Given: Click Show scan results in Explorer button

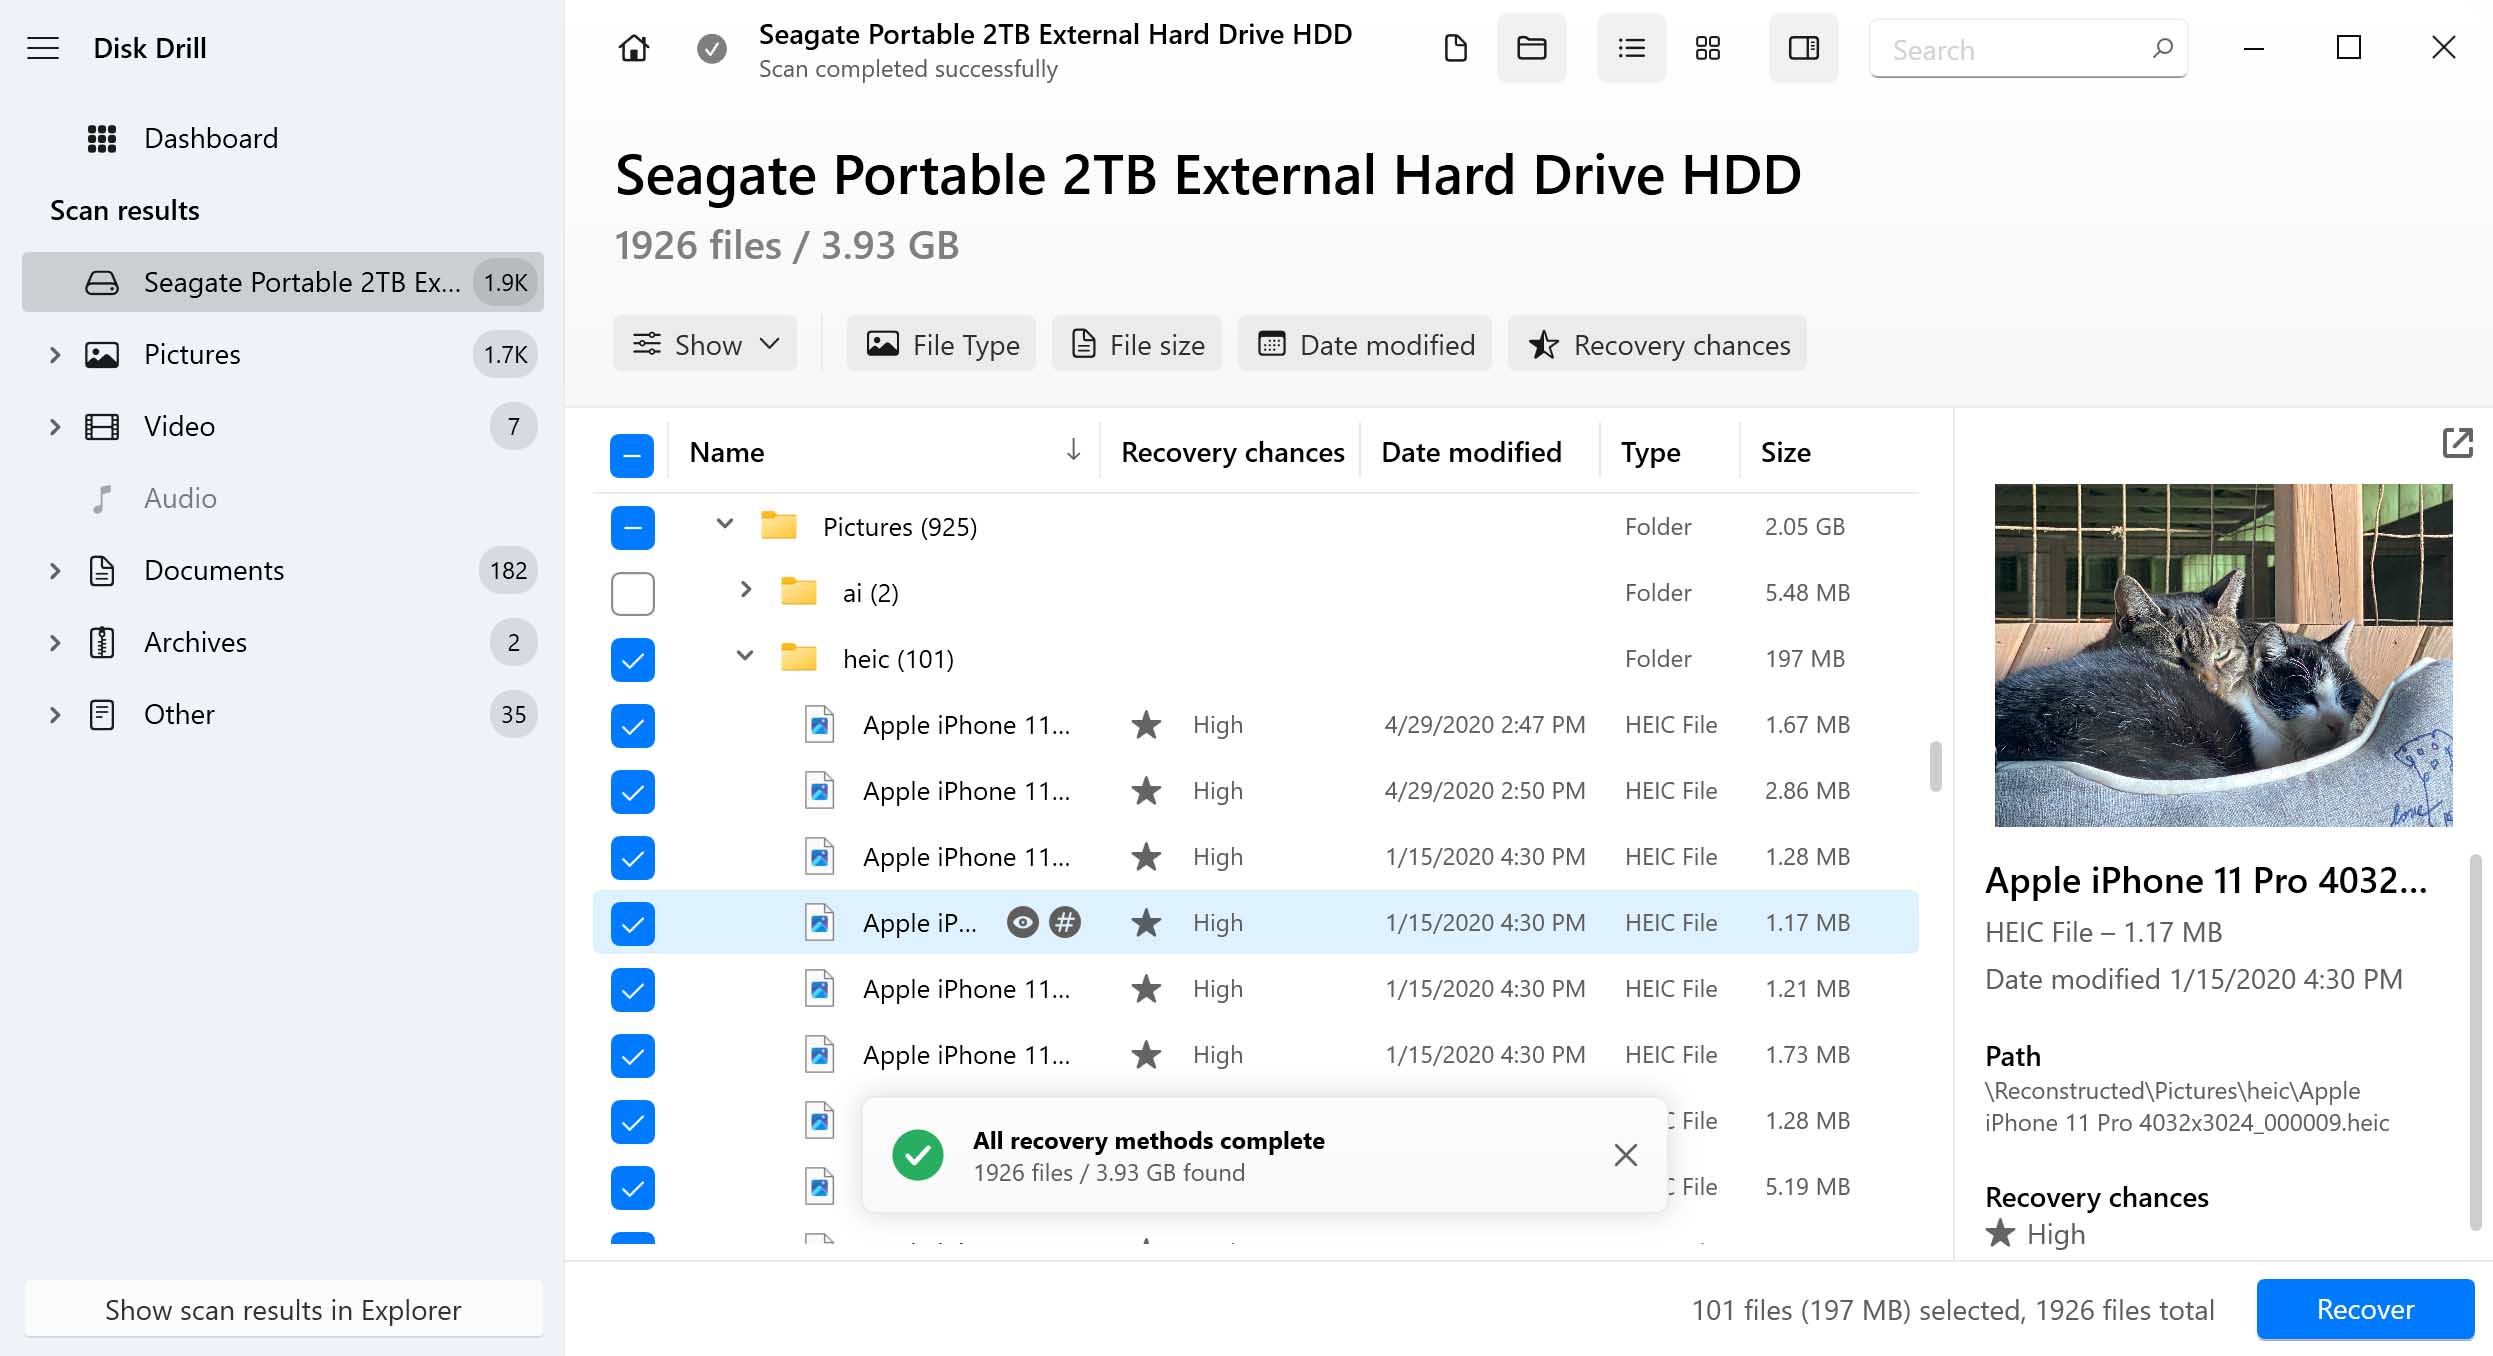Looking at the screenshot, I should click(x=284, y=1309).
